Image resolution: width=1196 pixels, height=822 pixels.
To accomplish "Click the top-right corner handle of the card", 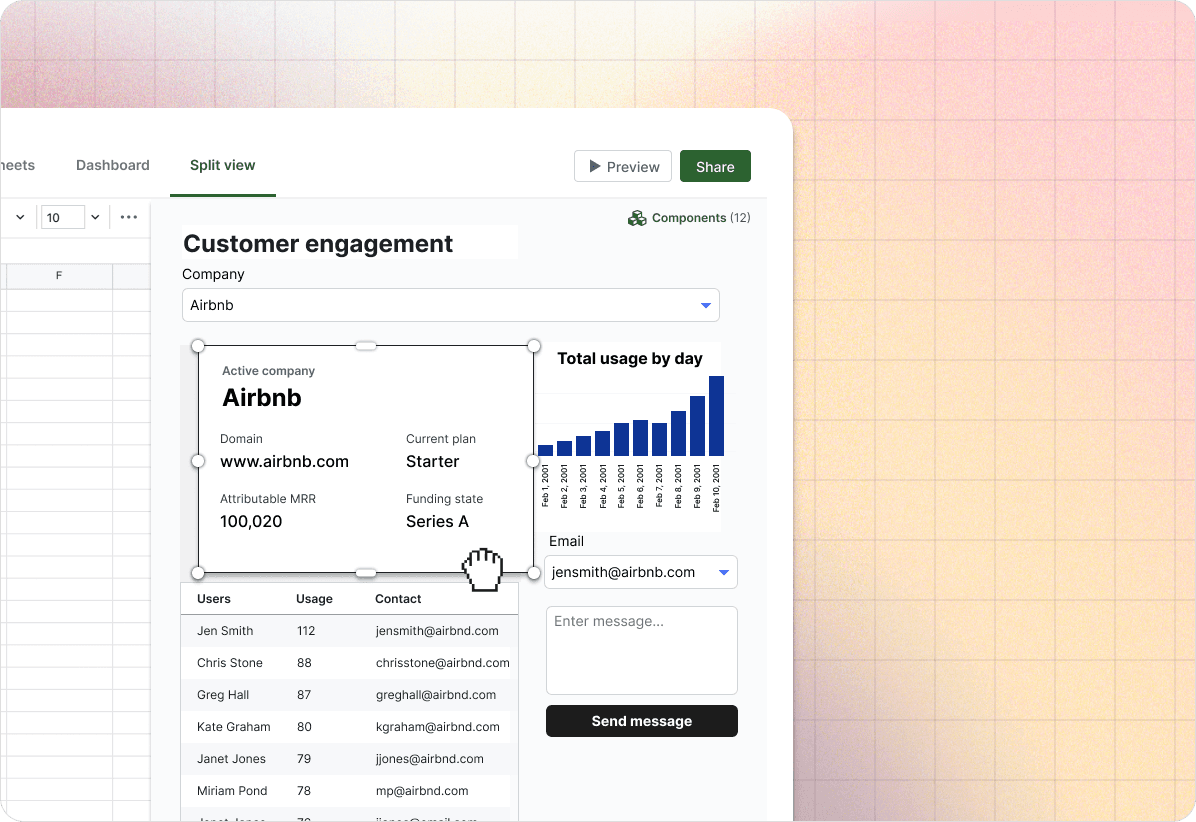I will pyautogui.click(x=534, y=345).
